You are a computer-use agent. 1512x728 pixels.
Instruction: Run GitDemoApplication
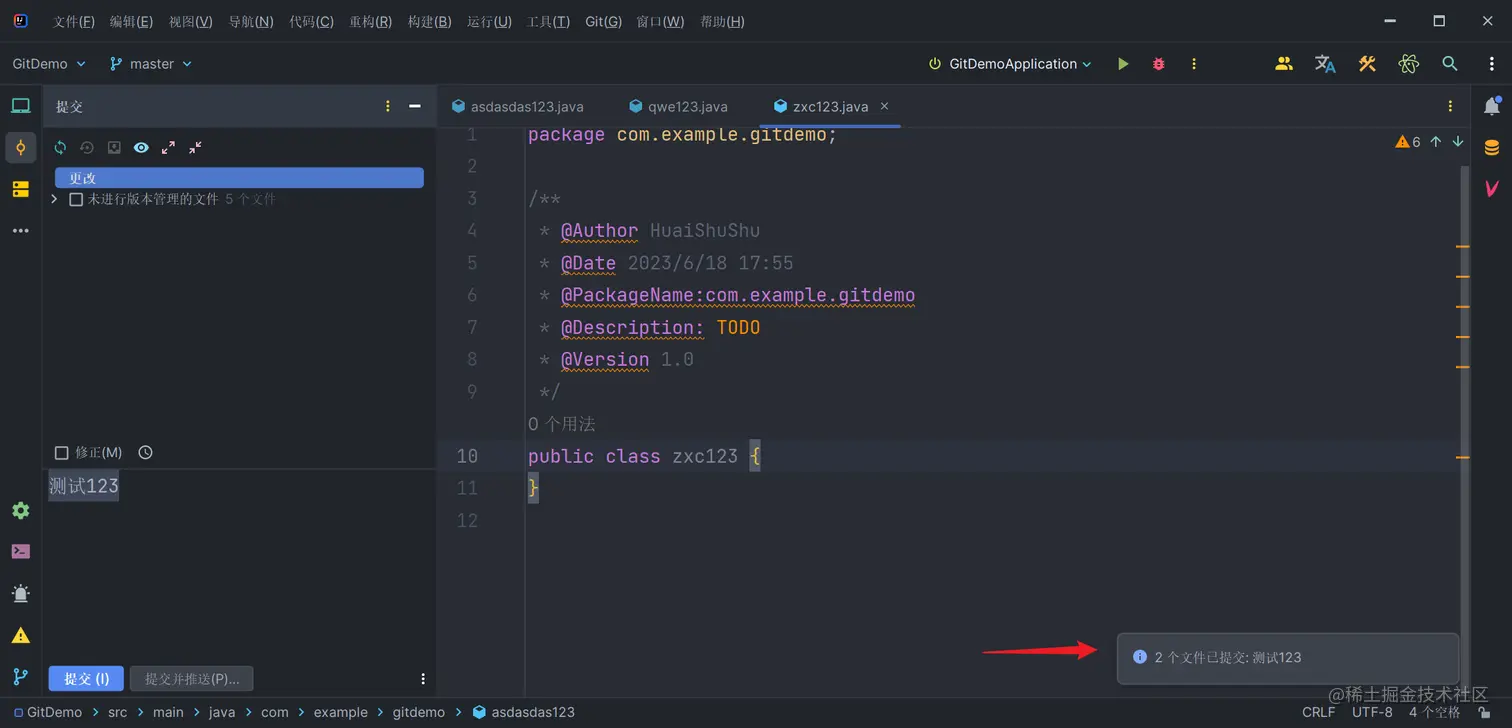[1123, 64]
